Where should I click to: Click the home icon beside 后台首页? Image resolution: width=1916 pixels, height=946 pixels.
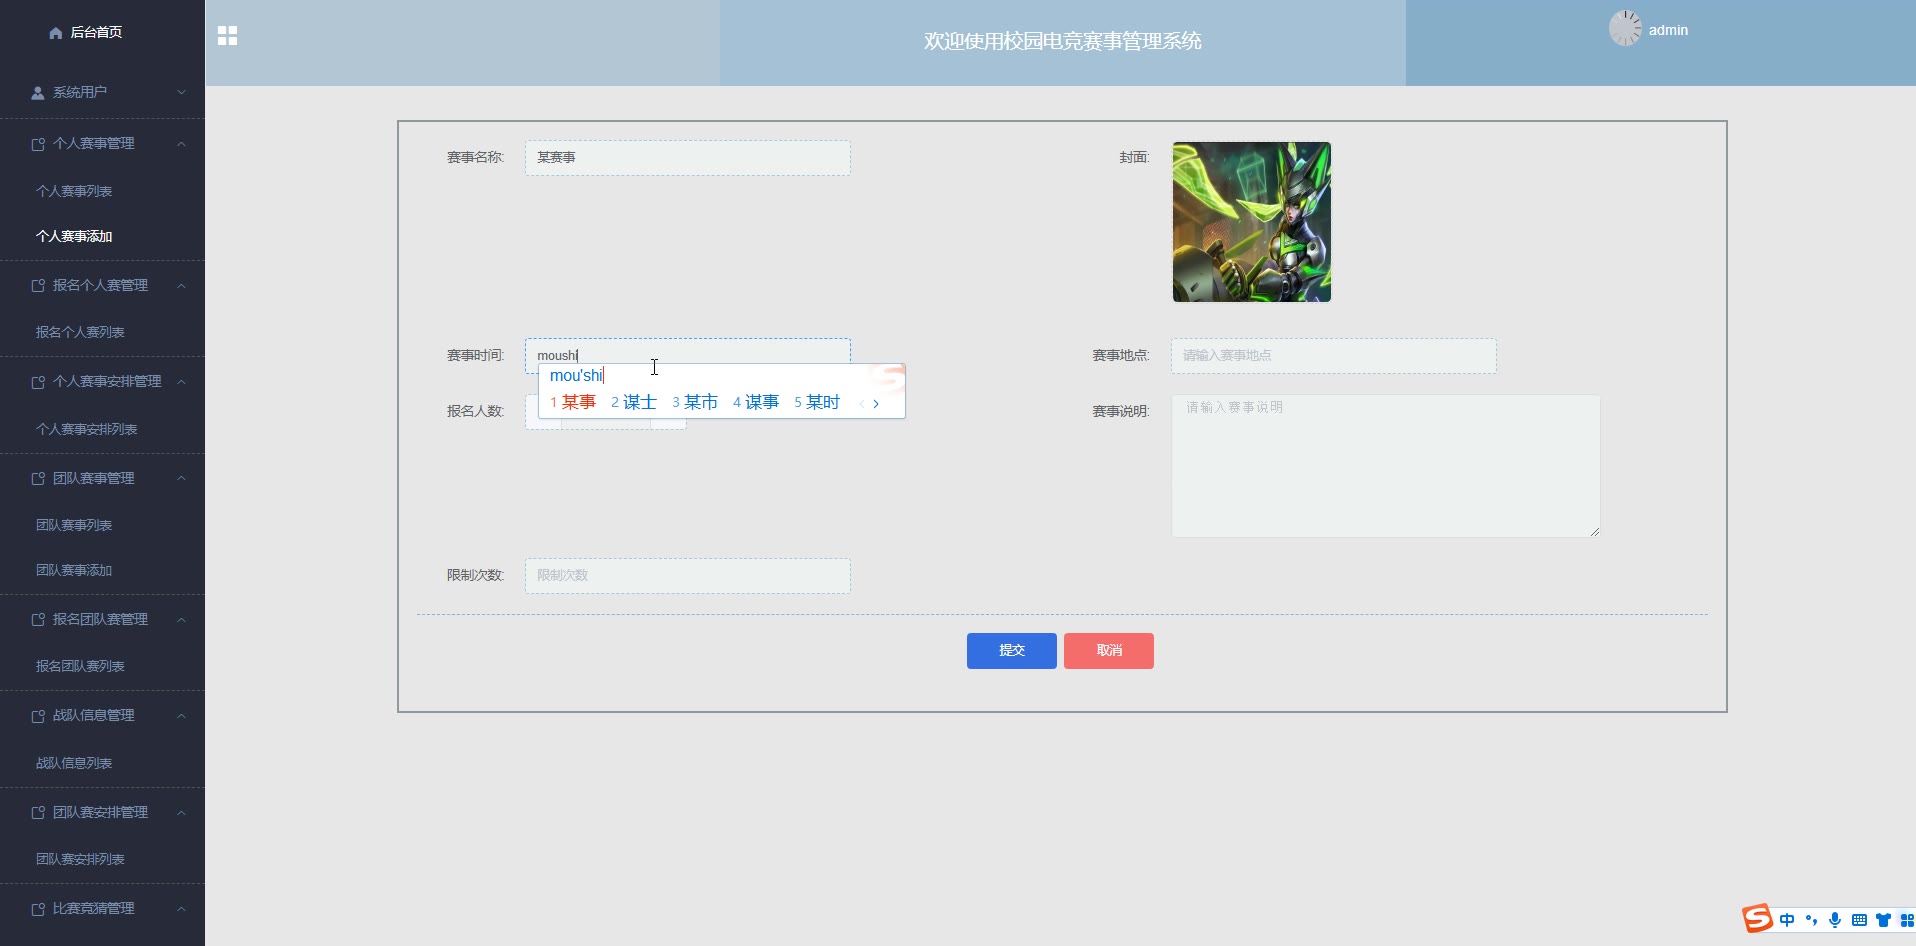[x=56, y=33]
